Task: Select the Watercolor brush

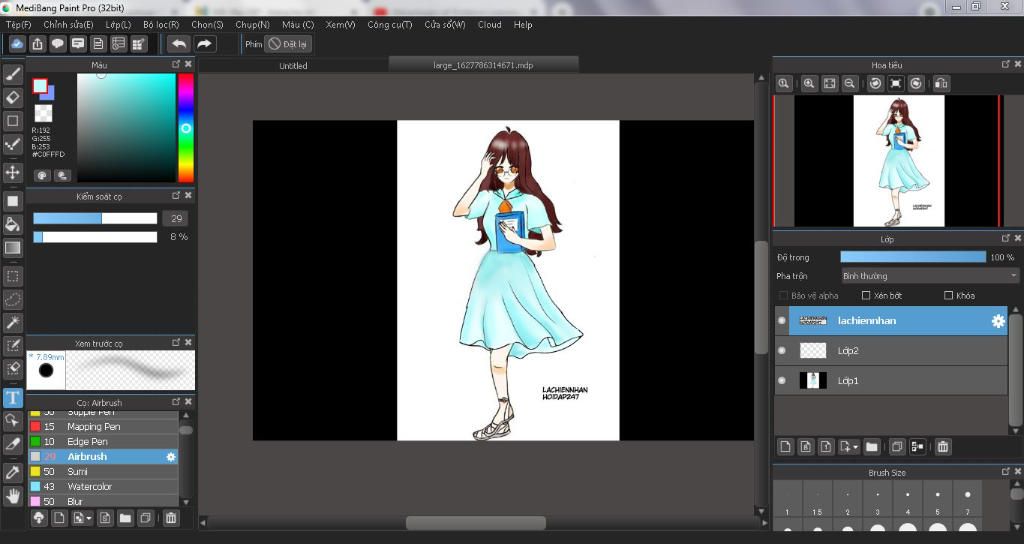Action: coord(90,487)
